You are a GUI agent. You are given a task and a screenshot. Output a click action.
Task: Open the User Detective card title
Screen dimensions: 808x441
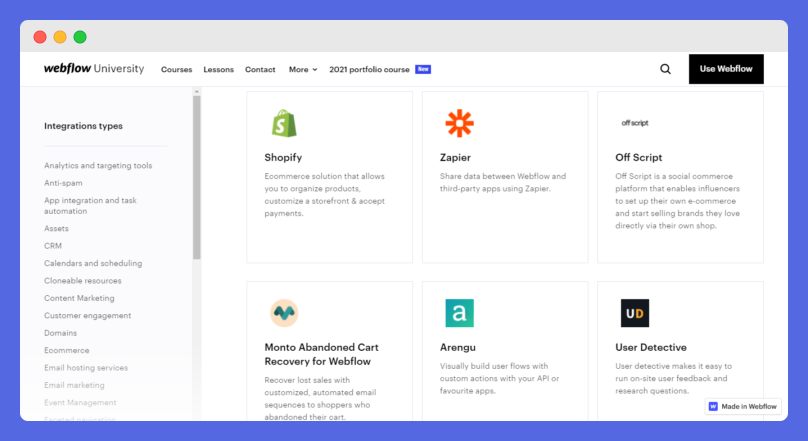point(651,348)
